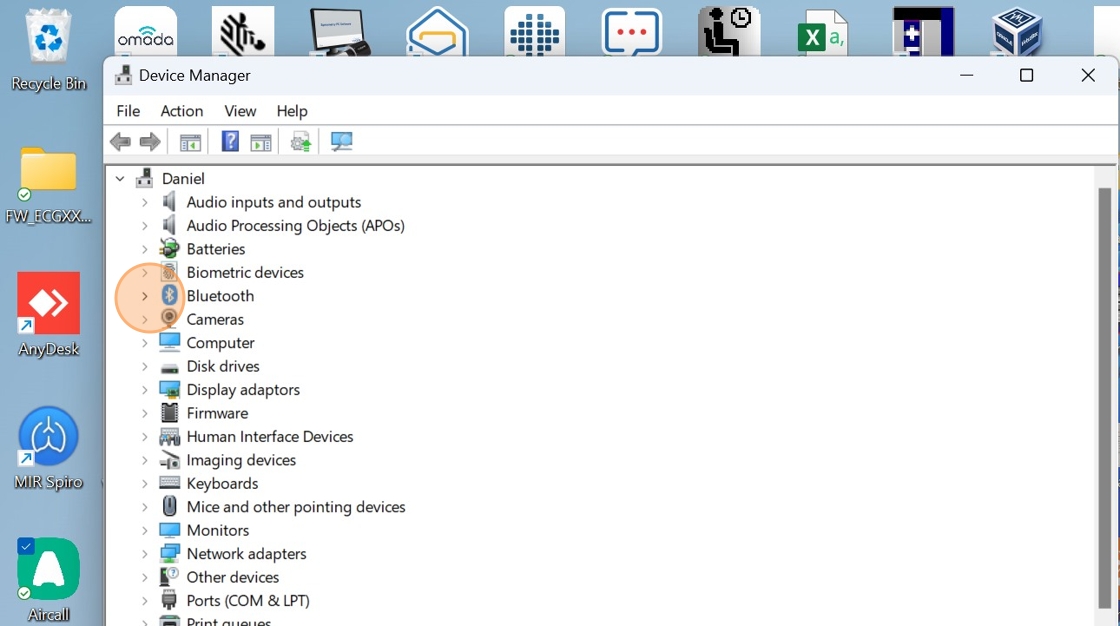Click the Show/Hide Console Tree toolbar icon

190,142
